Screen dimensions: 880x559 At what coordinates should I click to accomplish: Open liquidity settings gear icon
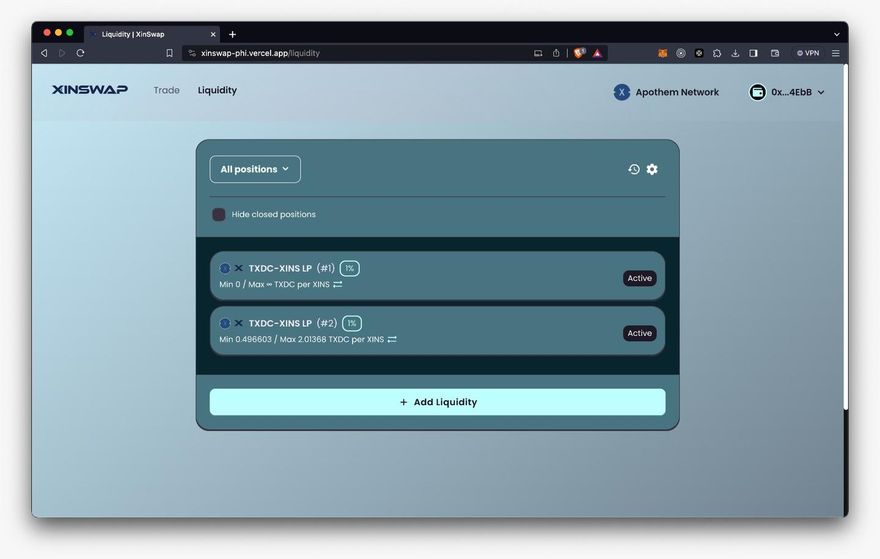coord(652,169)
